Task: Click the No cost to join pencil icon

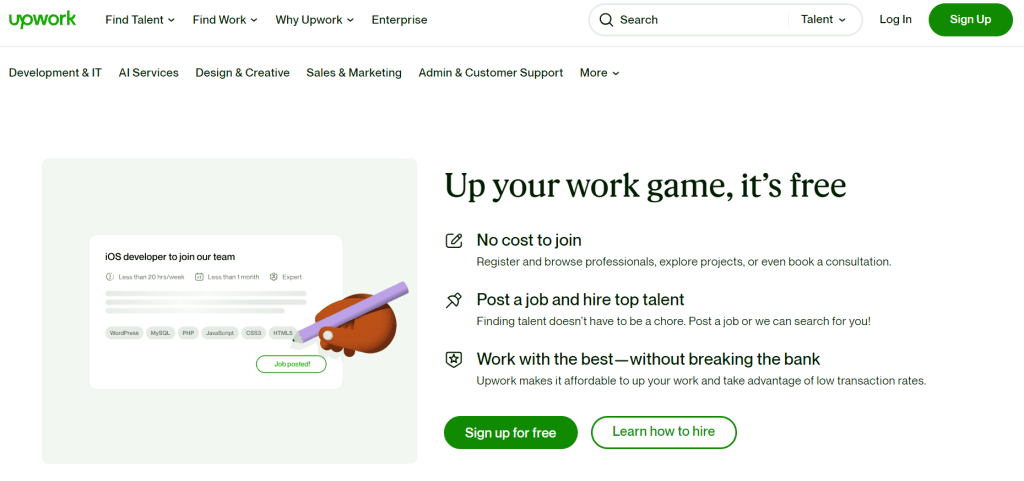Action: pyautogui.click(x=454, y=240)
